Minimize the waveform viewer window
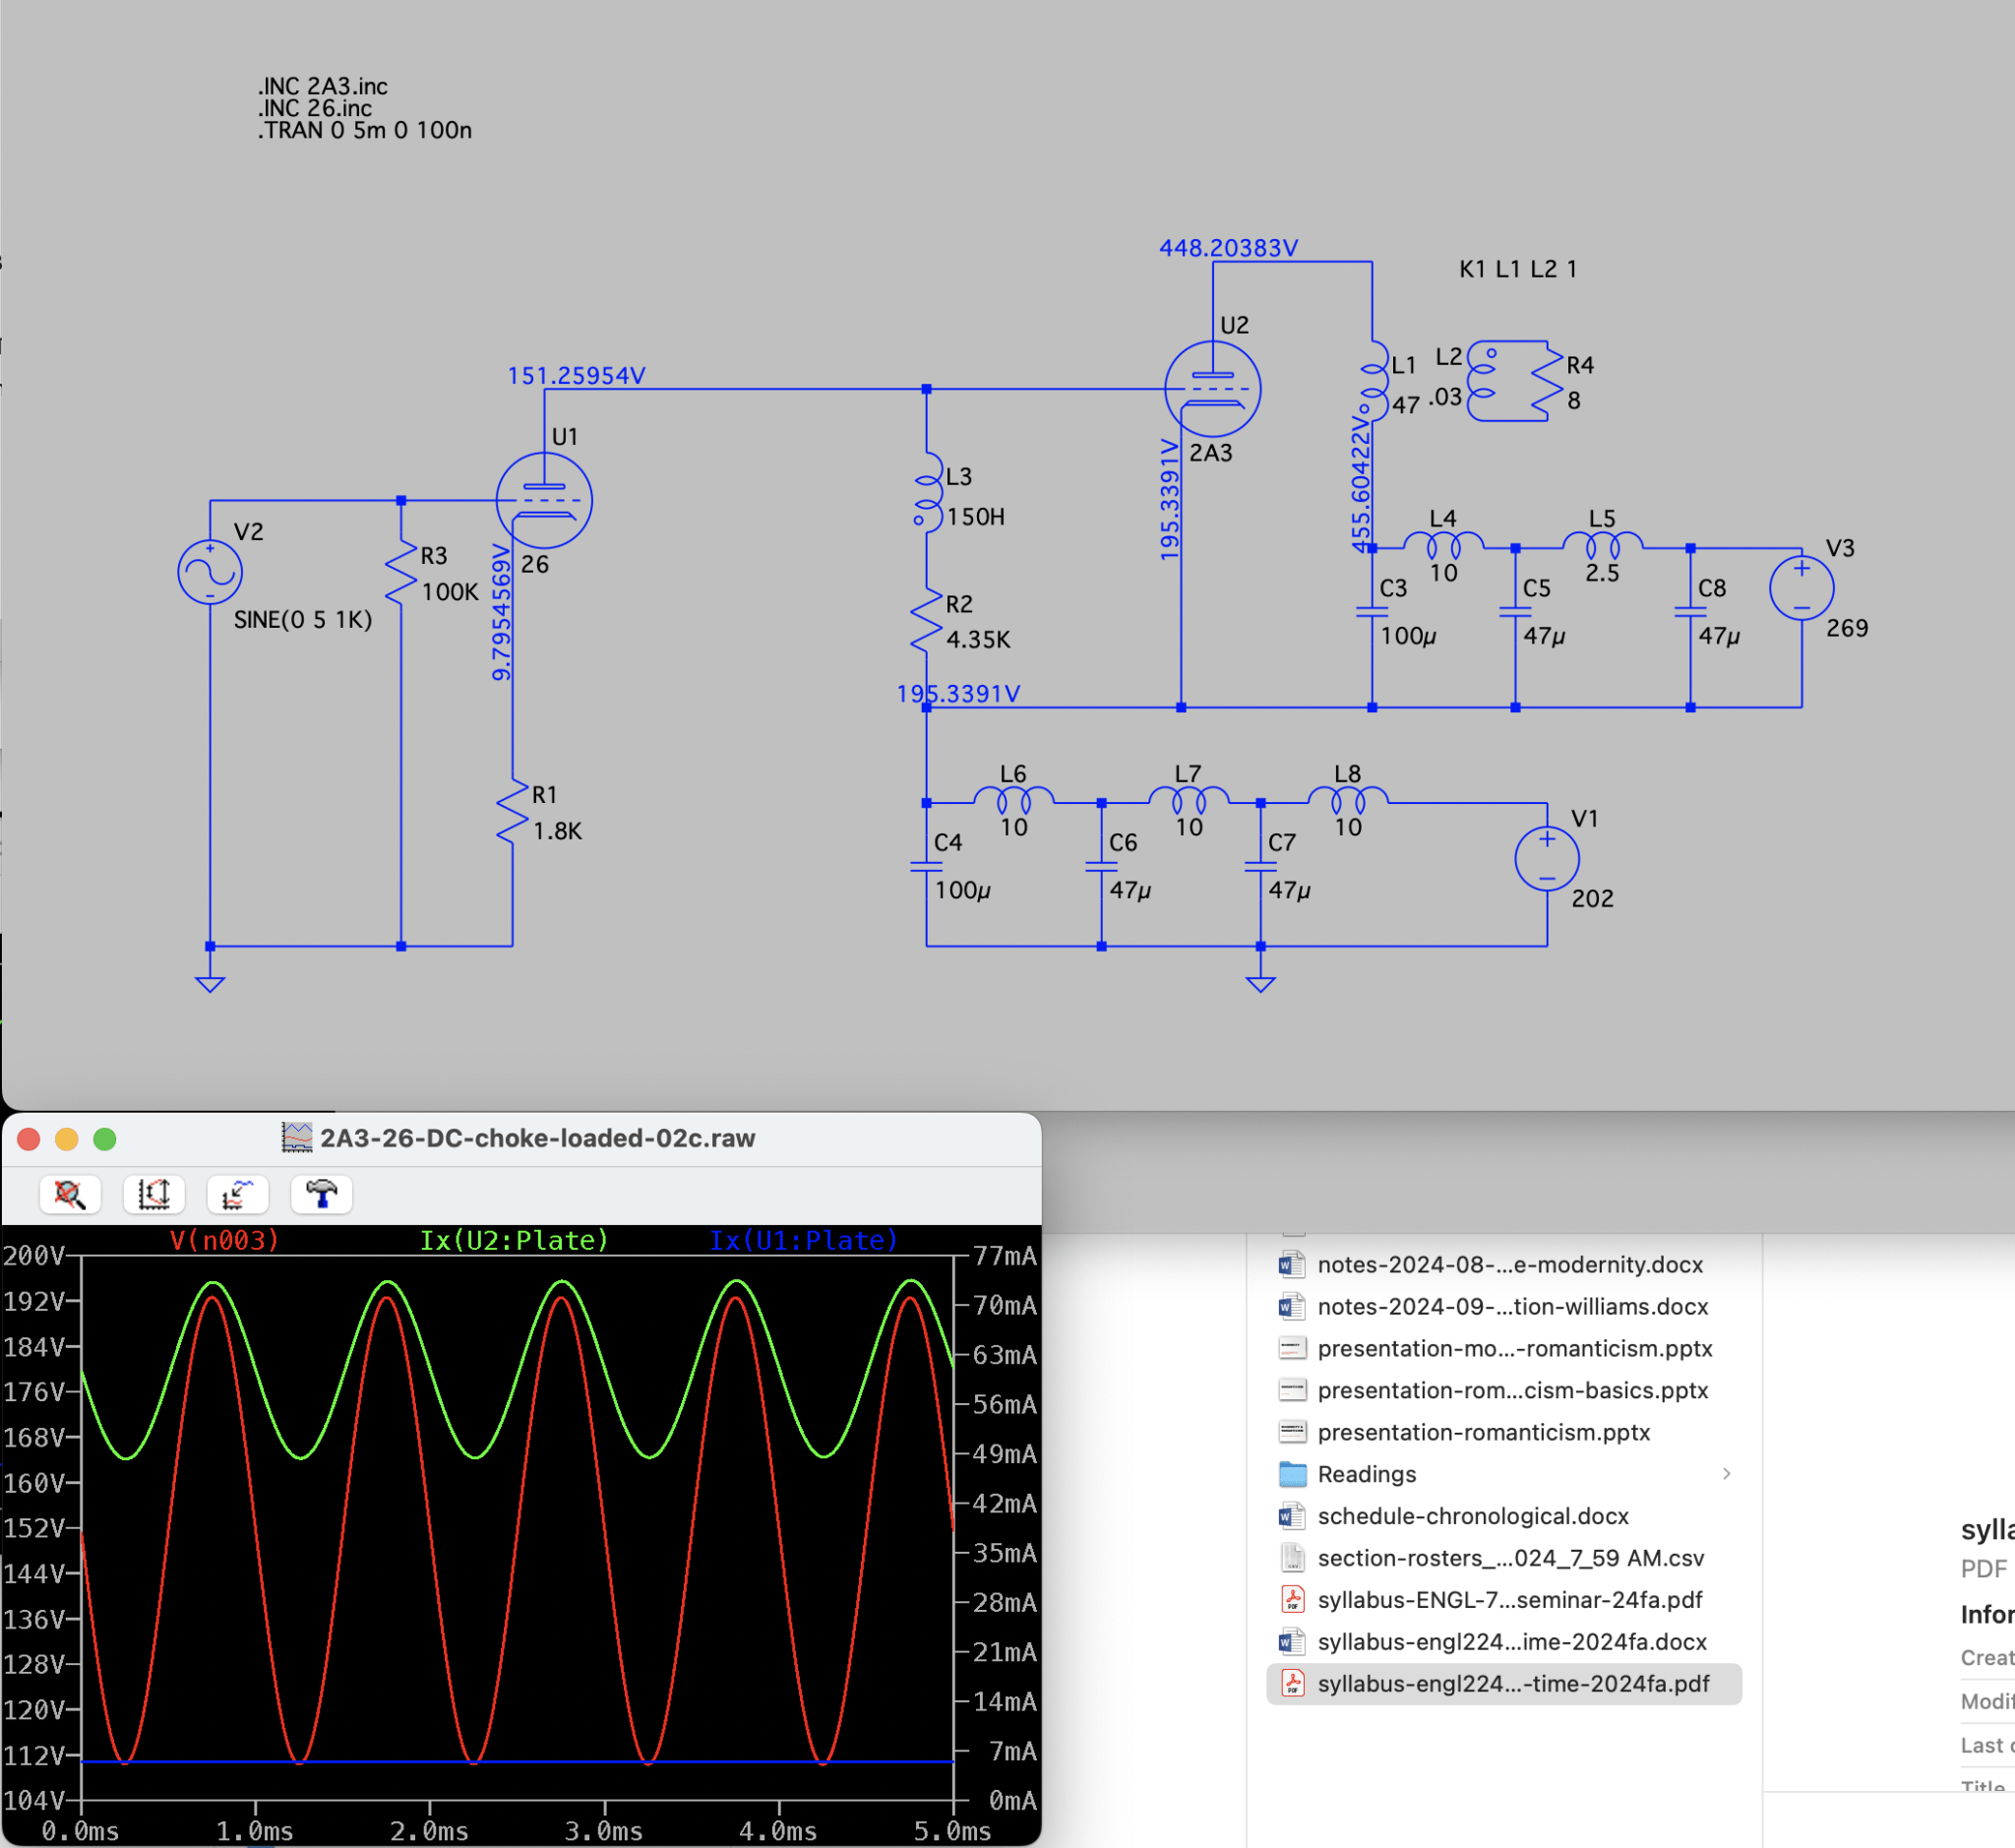The image size is (2015, 1848). (67, 1139)
